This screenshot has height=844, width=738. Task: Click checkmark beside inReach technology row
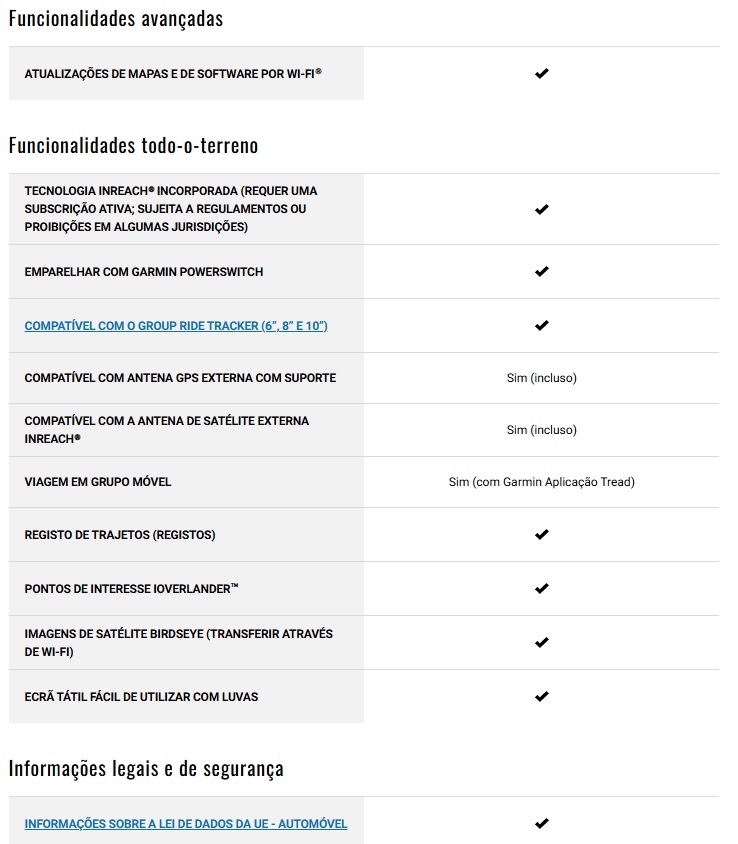click(x=541, y=209)
